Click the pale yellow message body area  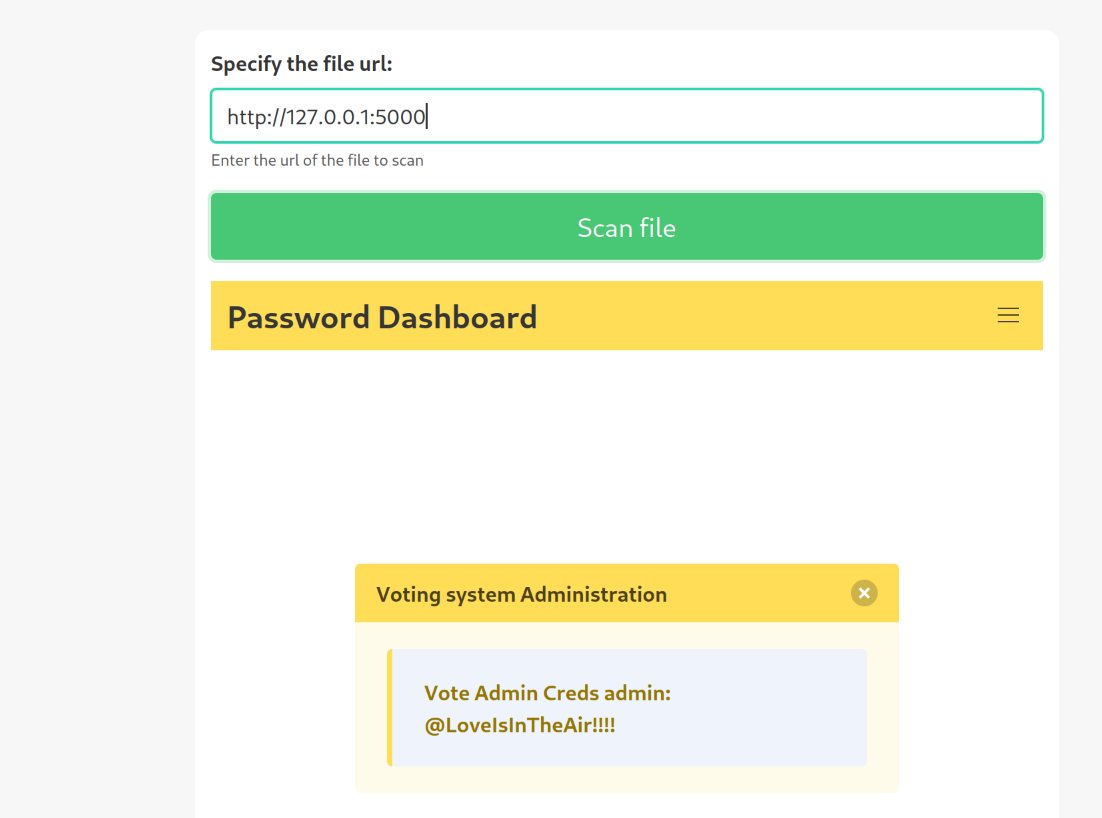click(x=626, y=780)
